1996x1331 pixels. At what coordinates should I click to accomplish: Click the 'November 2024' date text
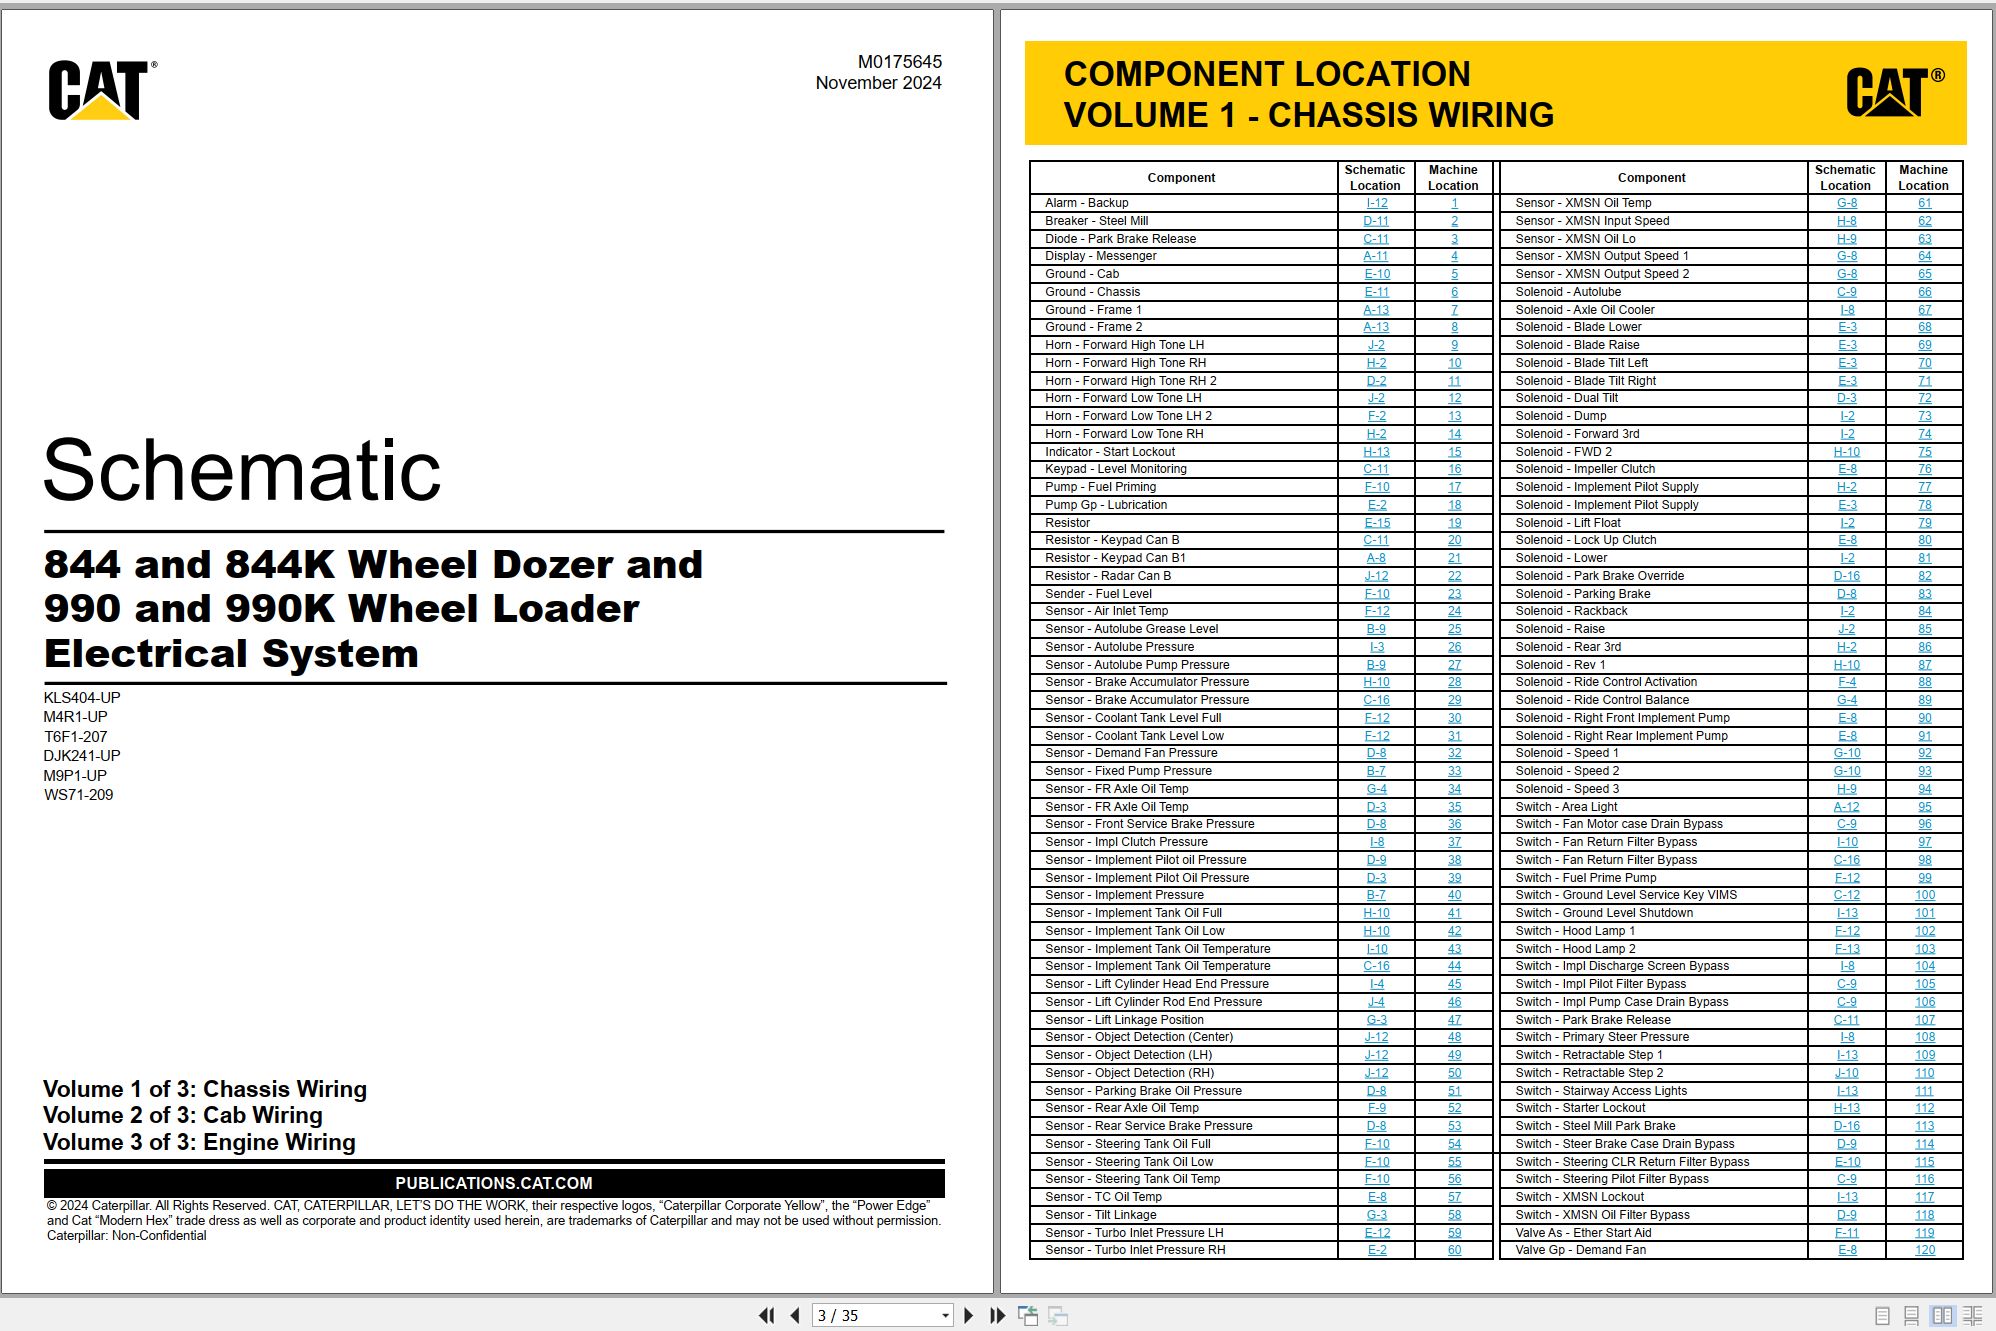[878, 83]
